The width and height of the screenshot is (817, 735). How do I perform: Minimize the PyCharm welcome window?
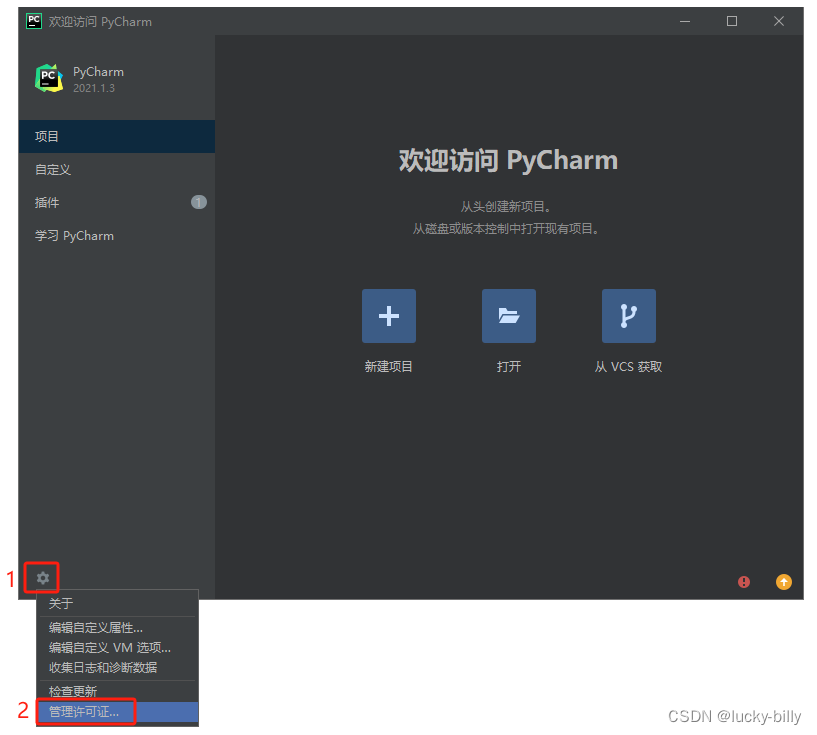point(685,21)
